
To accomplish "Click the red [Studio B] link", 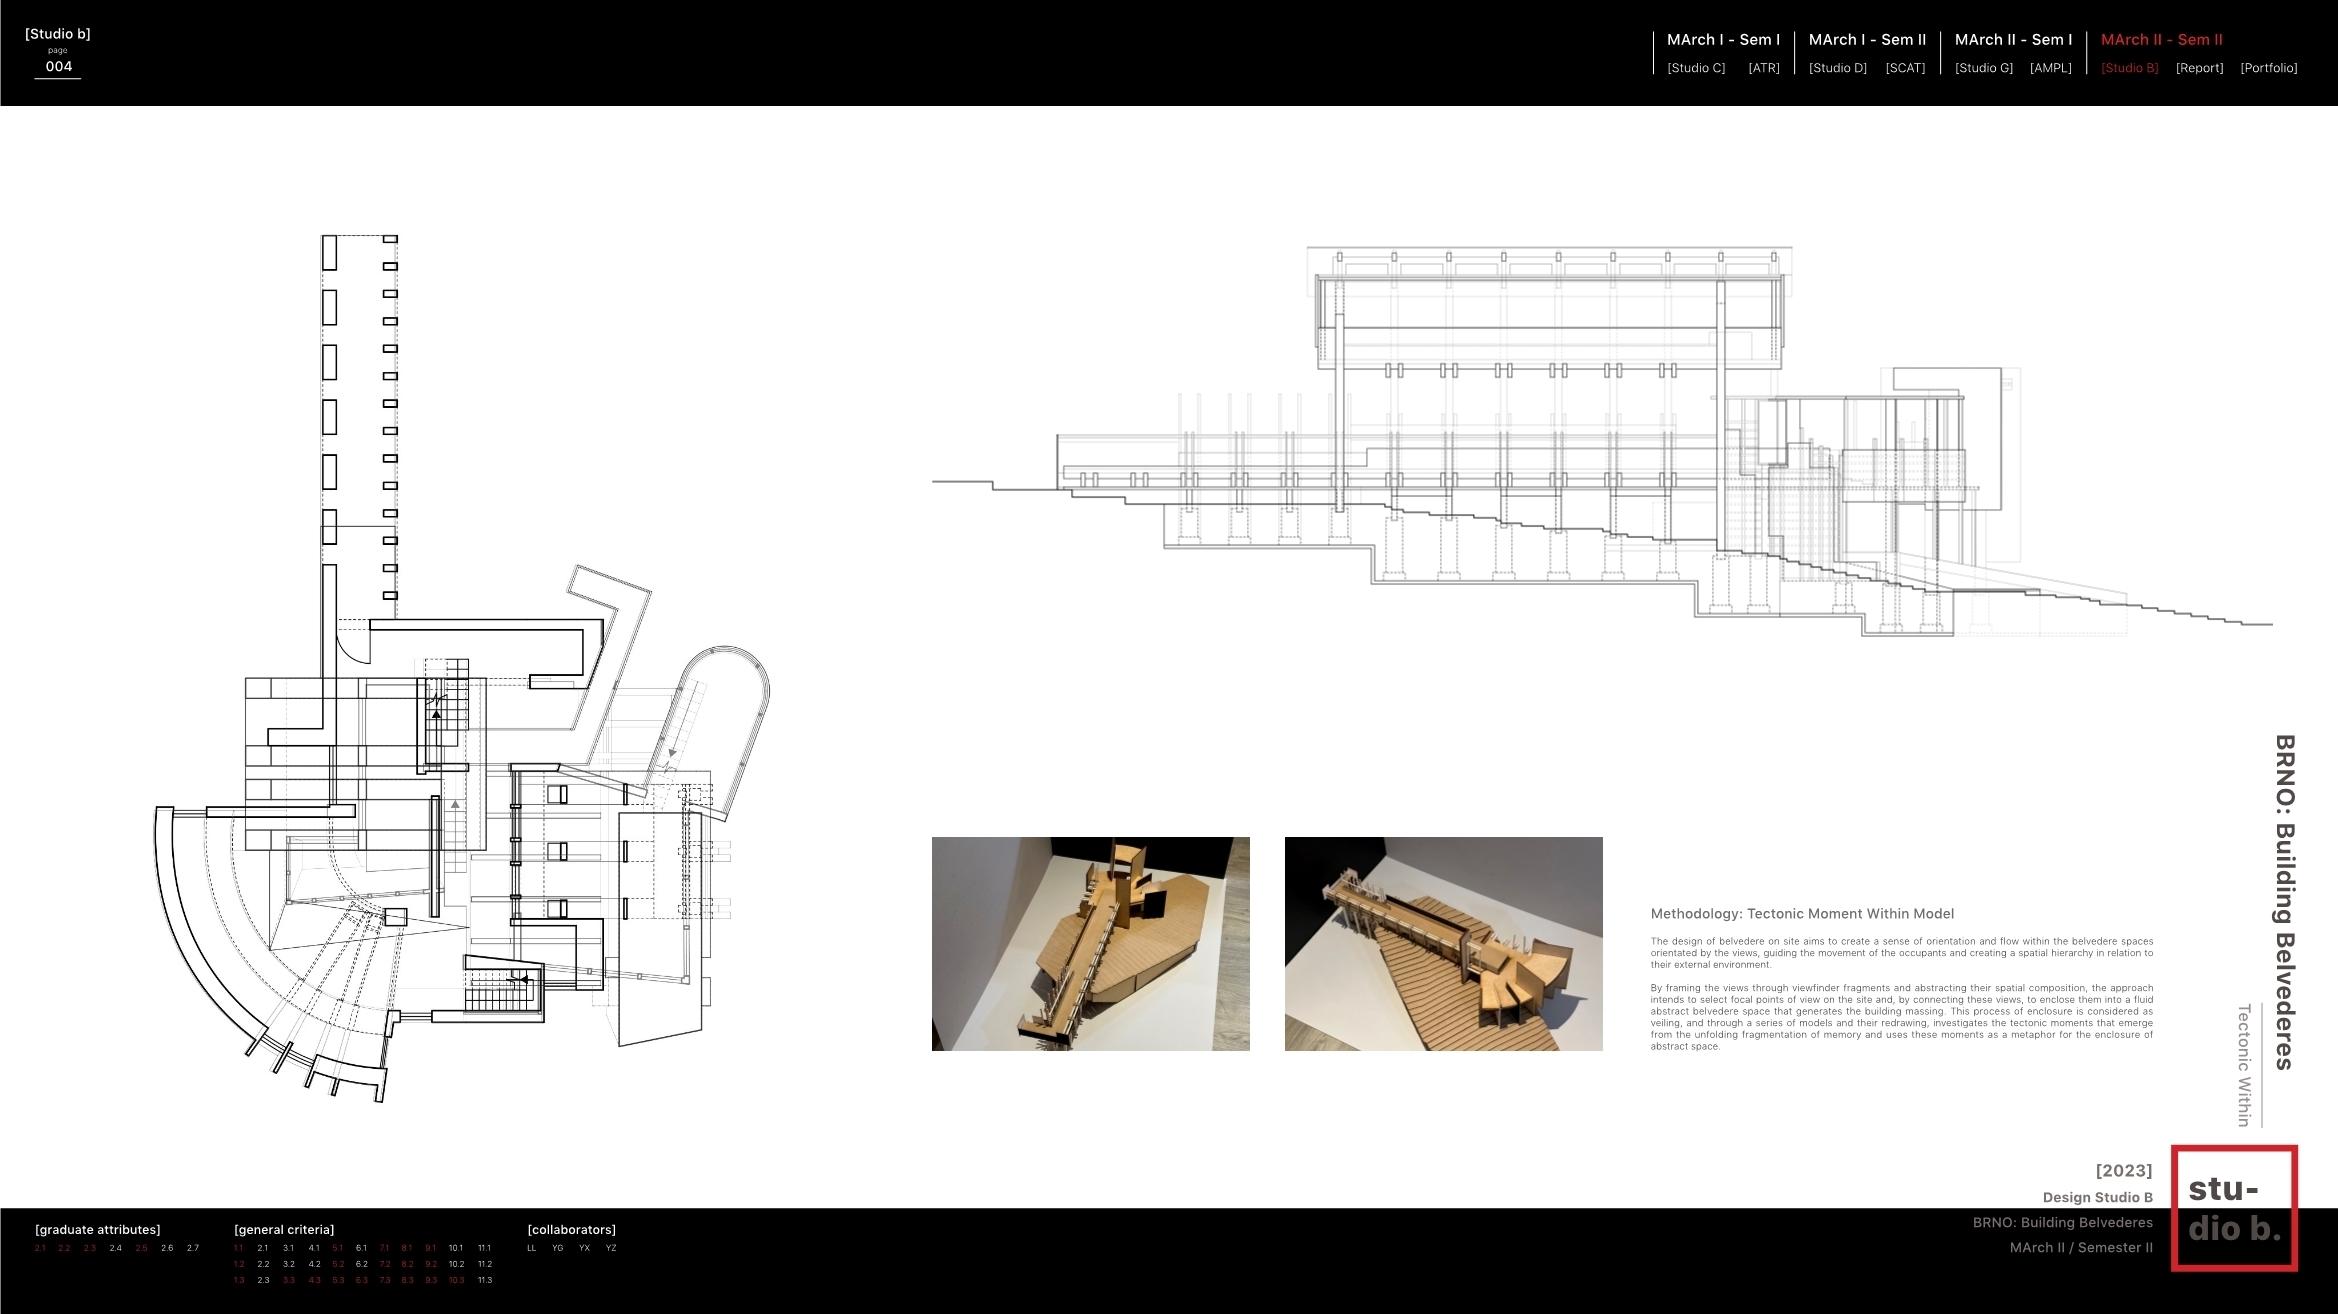I will click(2129, 68).
